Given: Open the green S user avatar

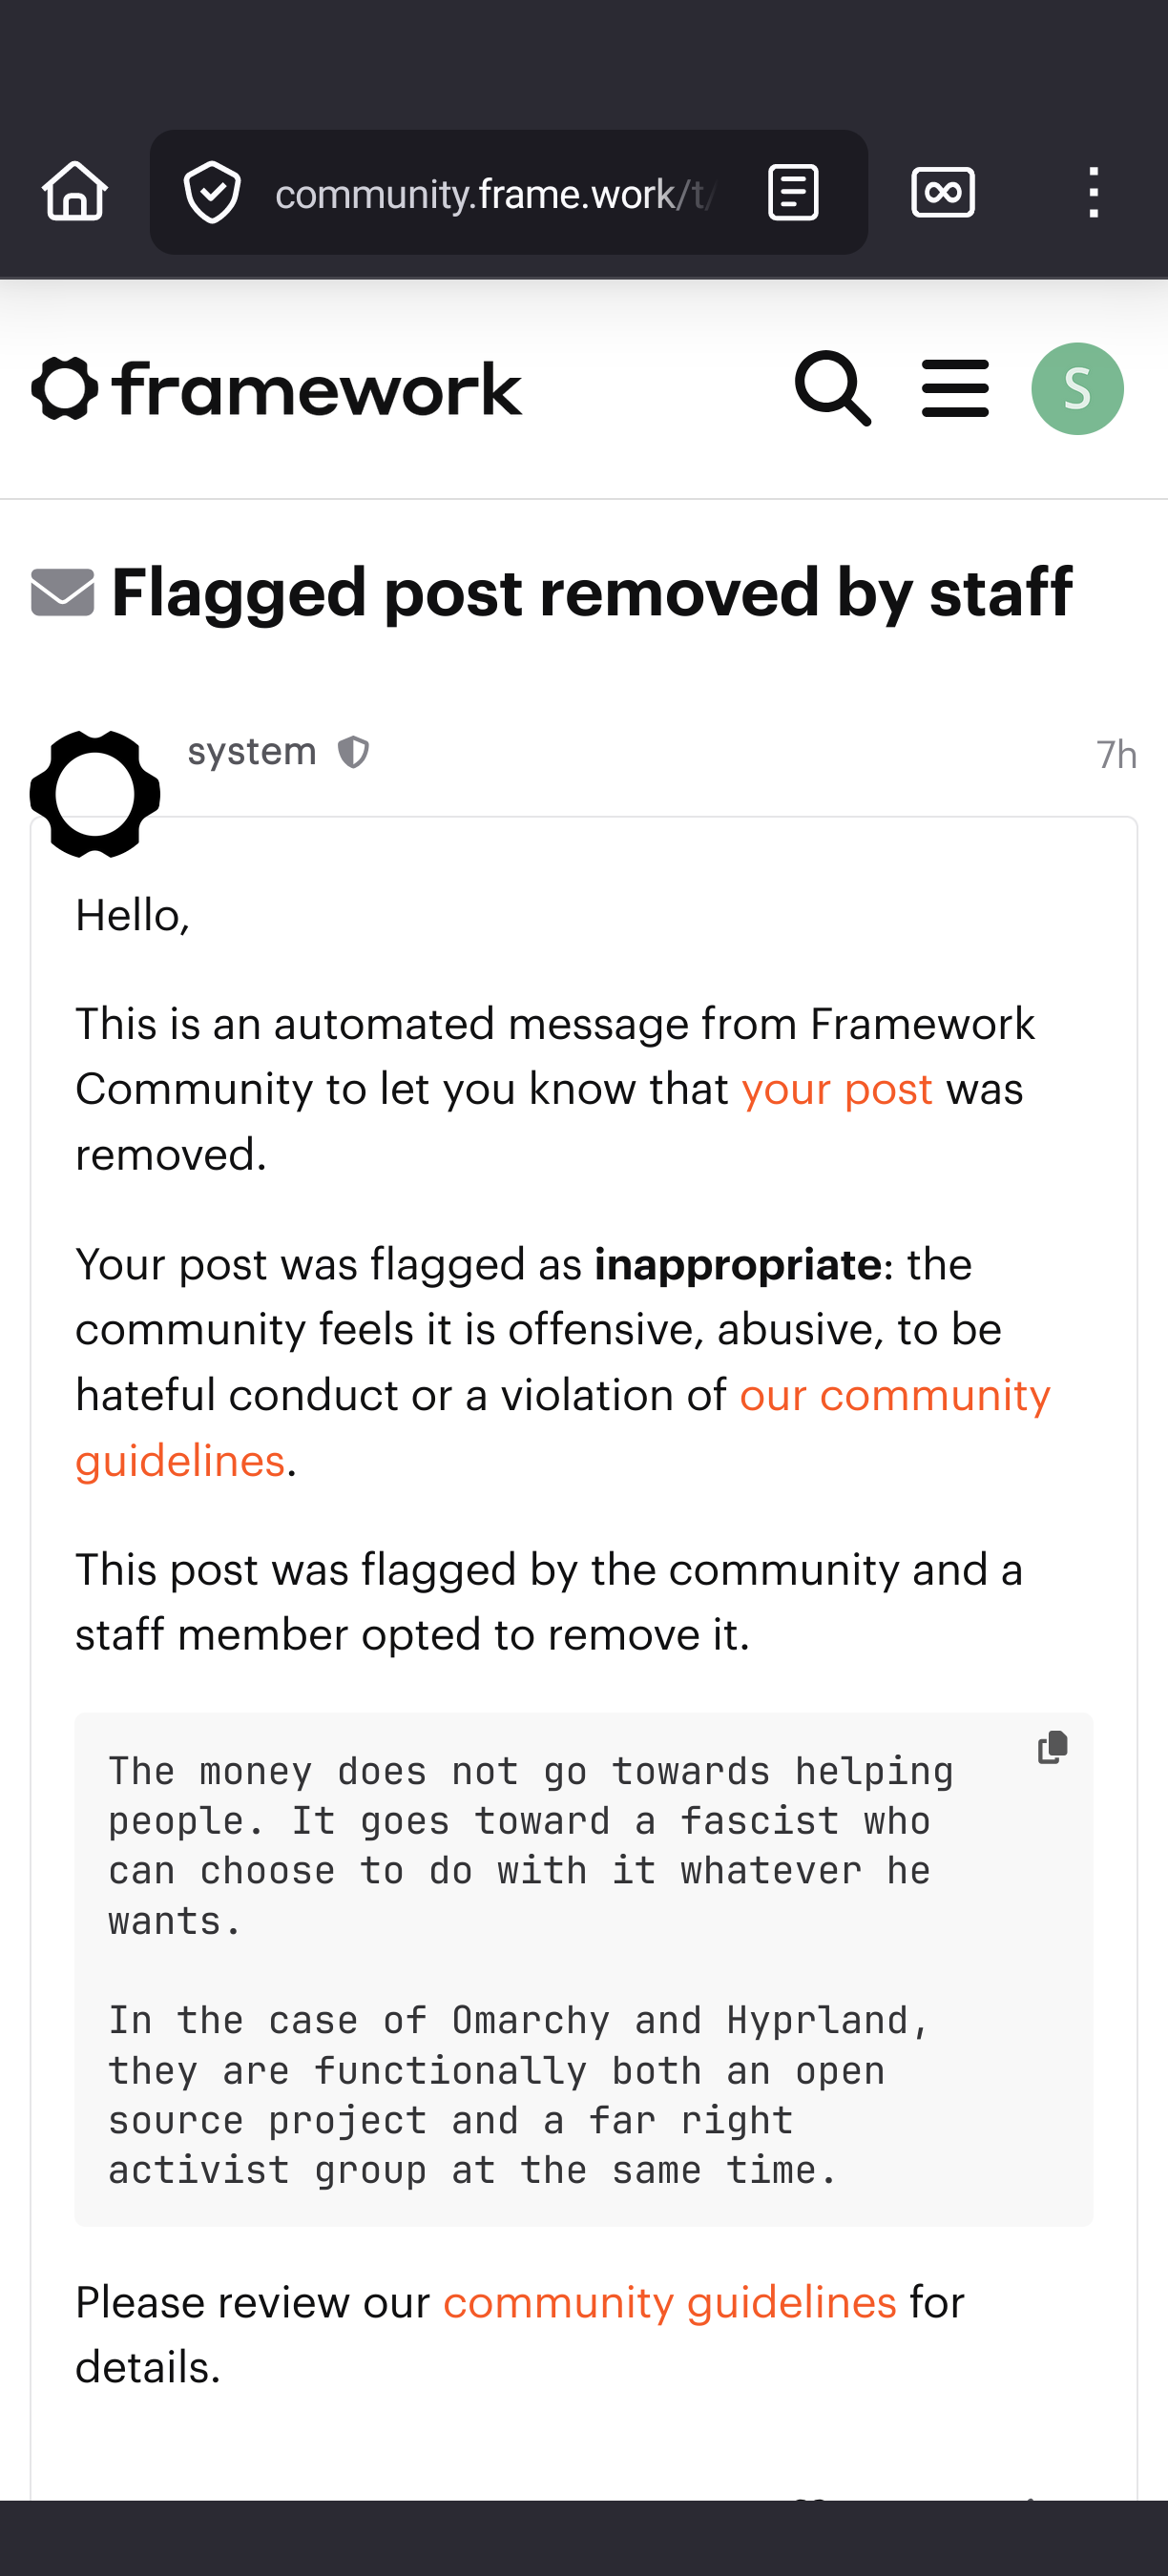Looking at the screenshot, I should click(x=1077, y=389).
